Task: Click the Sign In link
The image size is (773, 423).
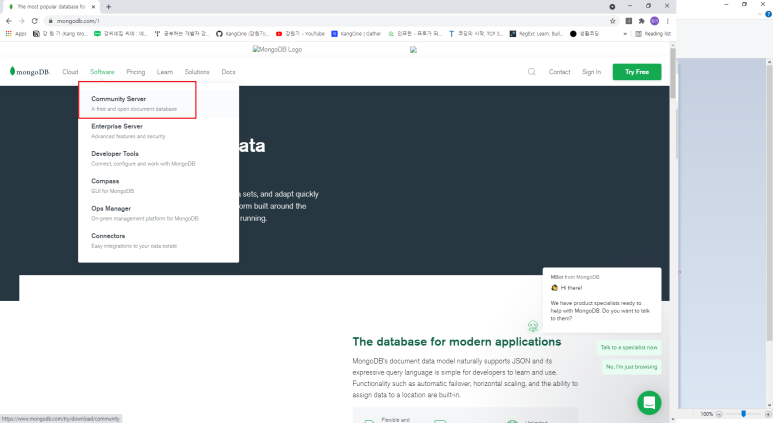Action: 591,71
